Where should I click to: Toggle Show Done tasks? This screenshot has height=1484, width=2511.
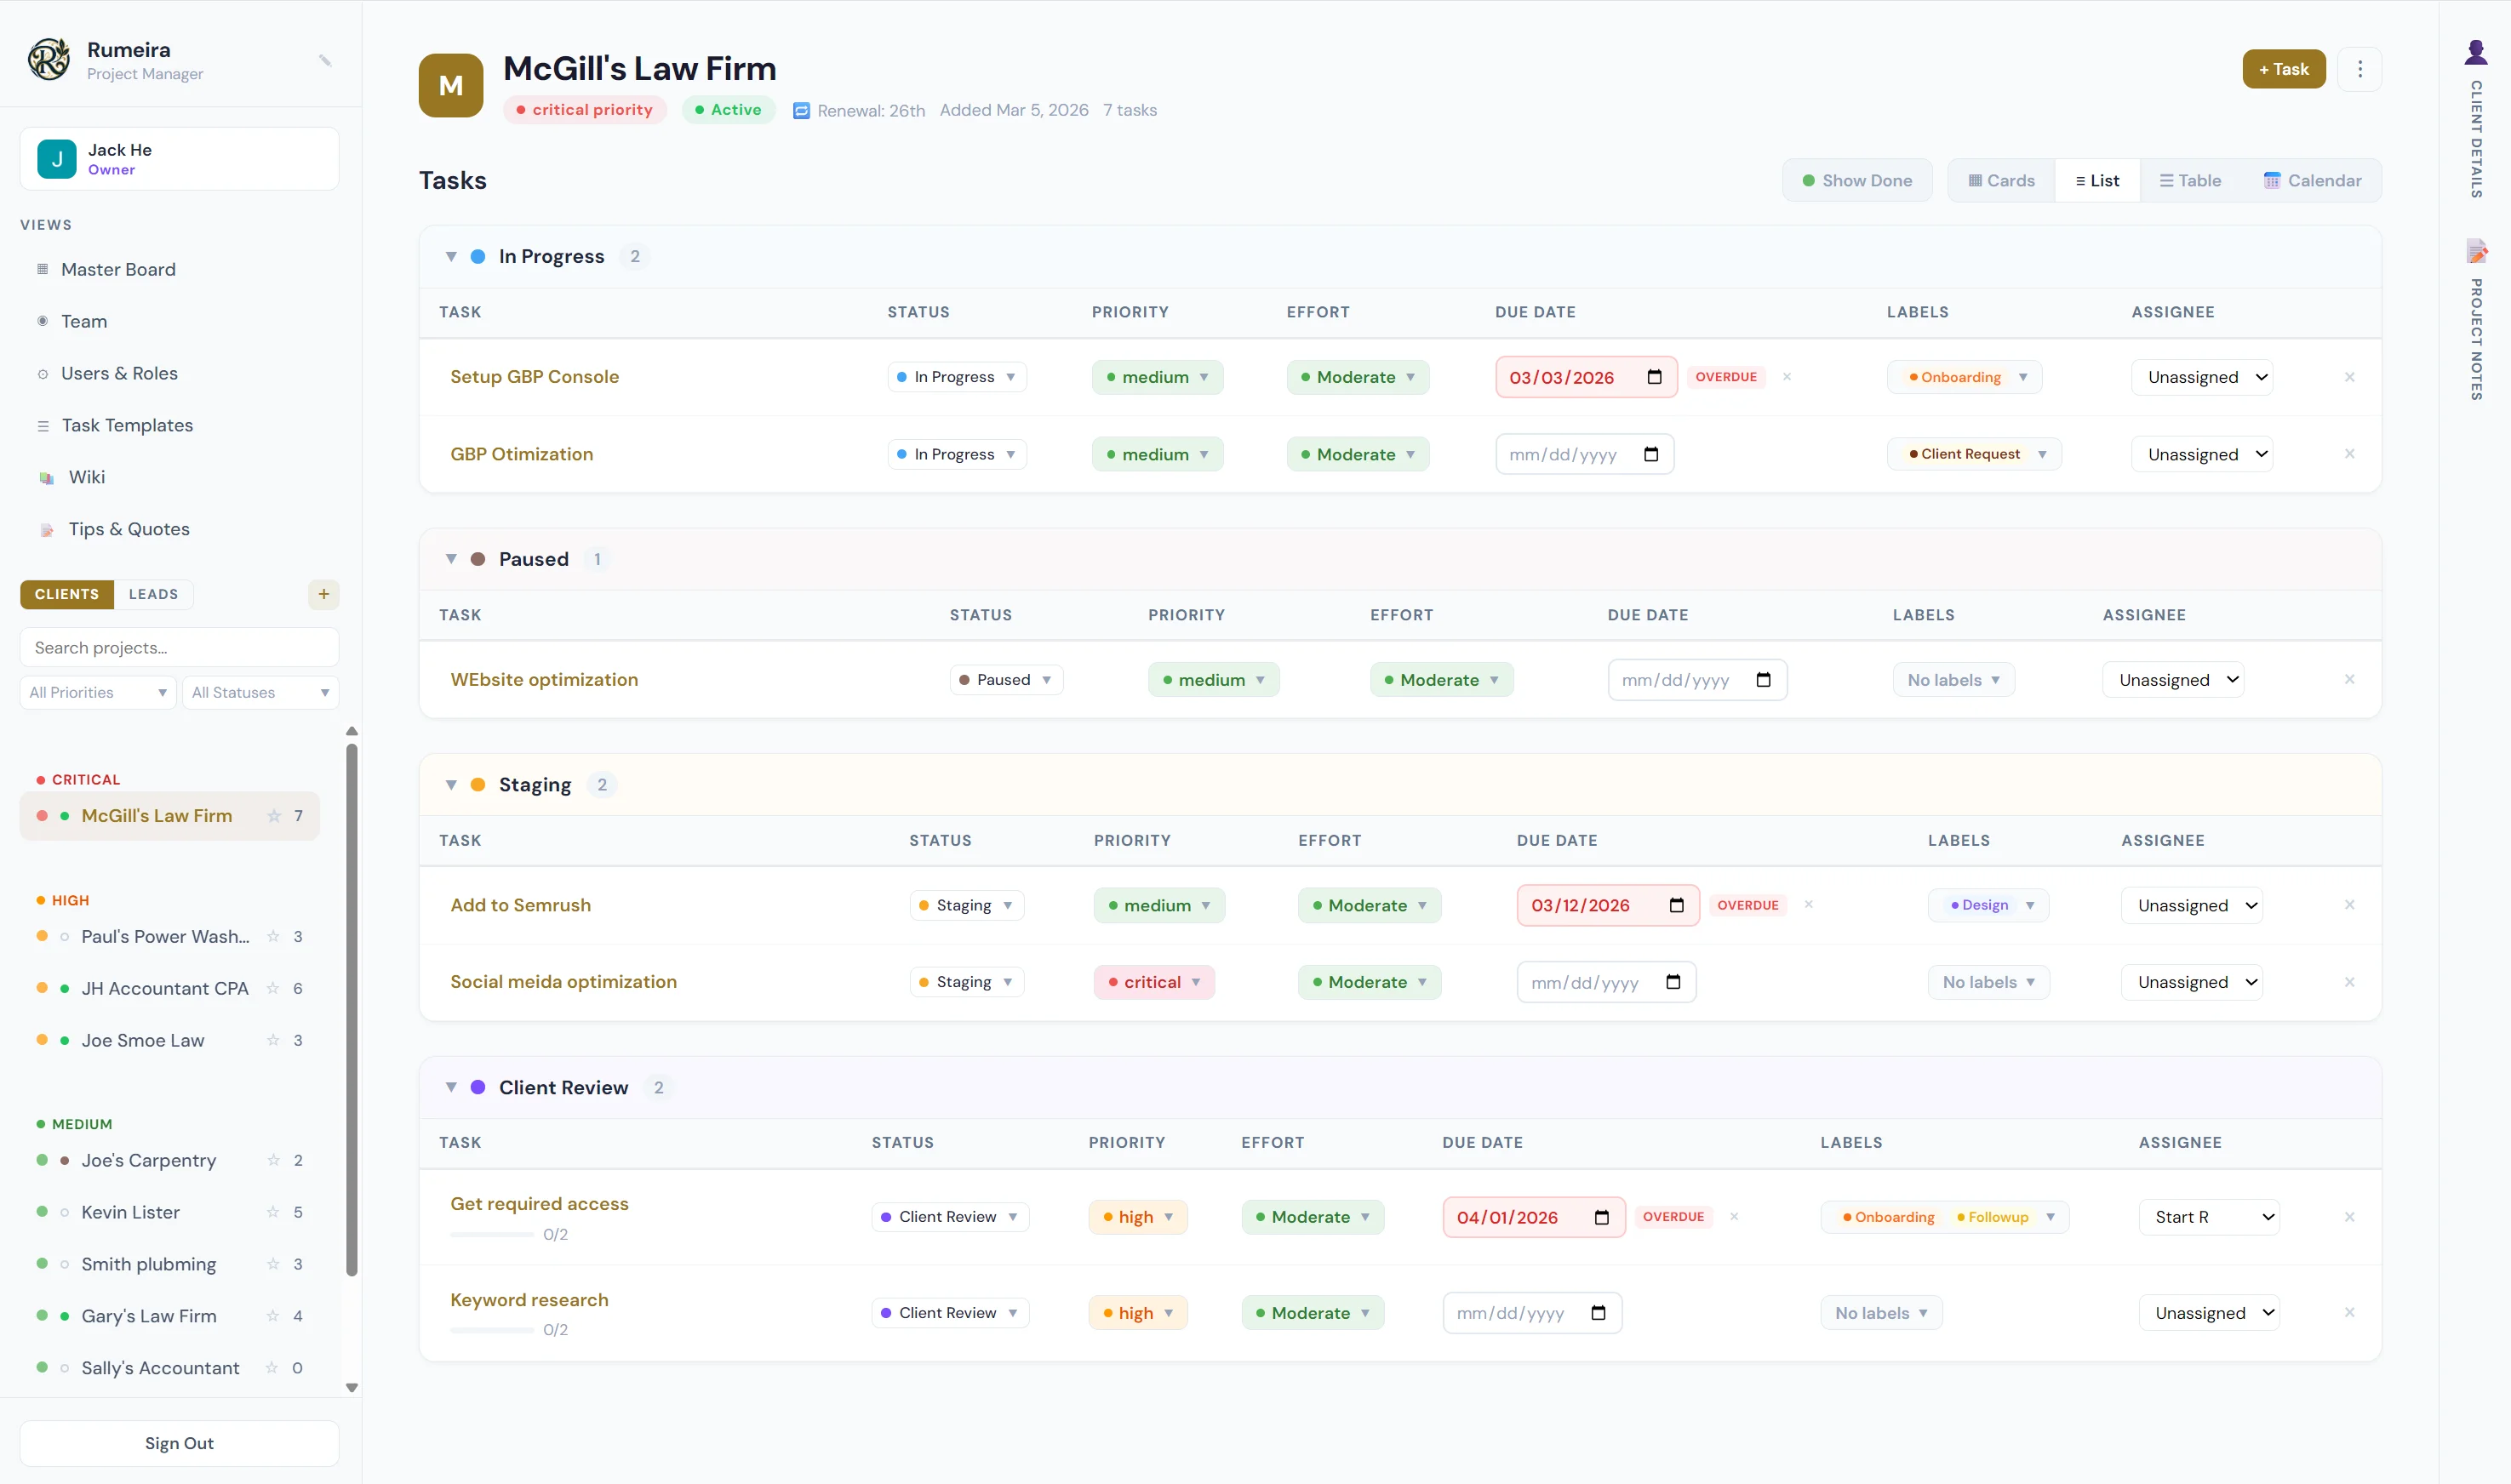pyautogui.click(x=1857, y=181)
